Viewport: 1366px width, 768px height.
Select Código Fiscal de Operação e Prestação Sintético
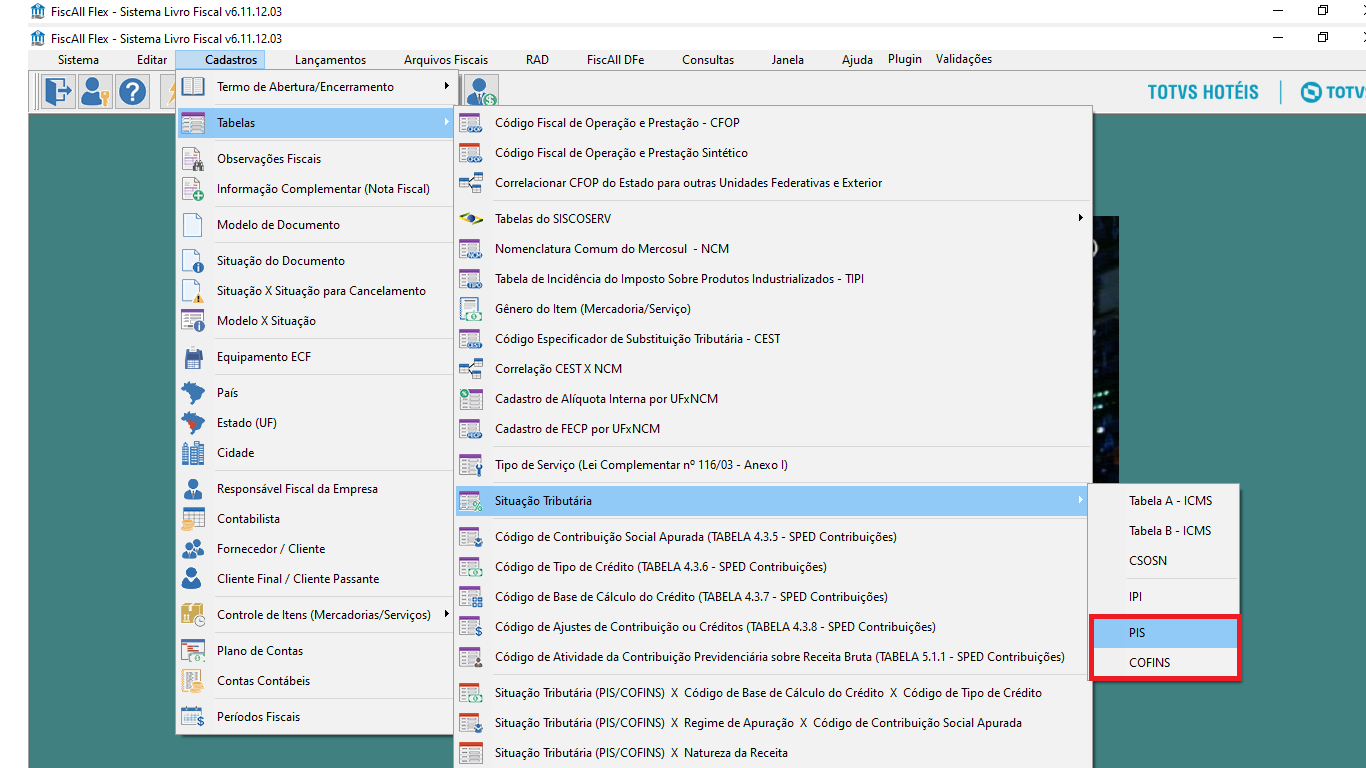(772, 153)
